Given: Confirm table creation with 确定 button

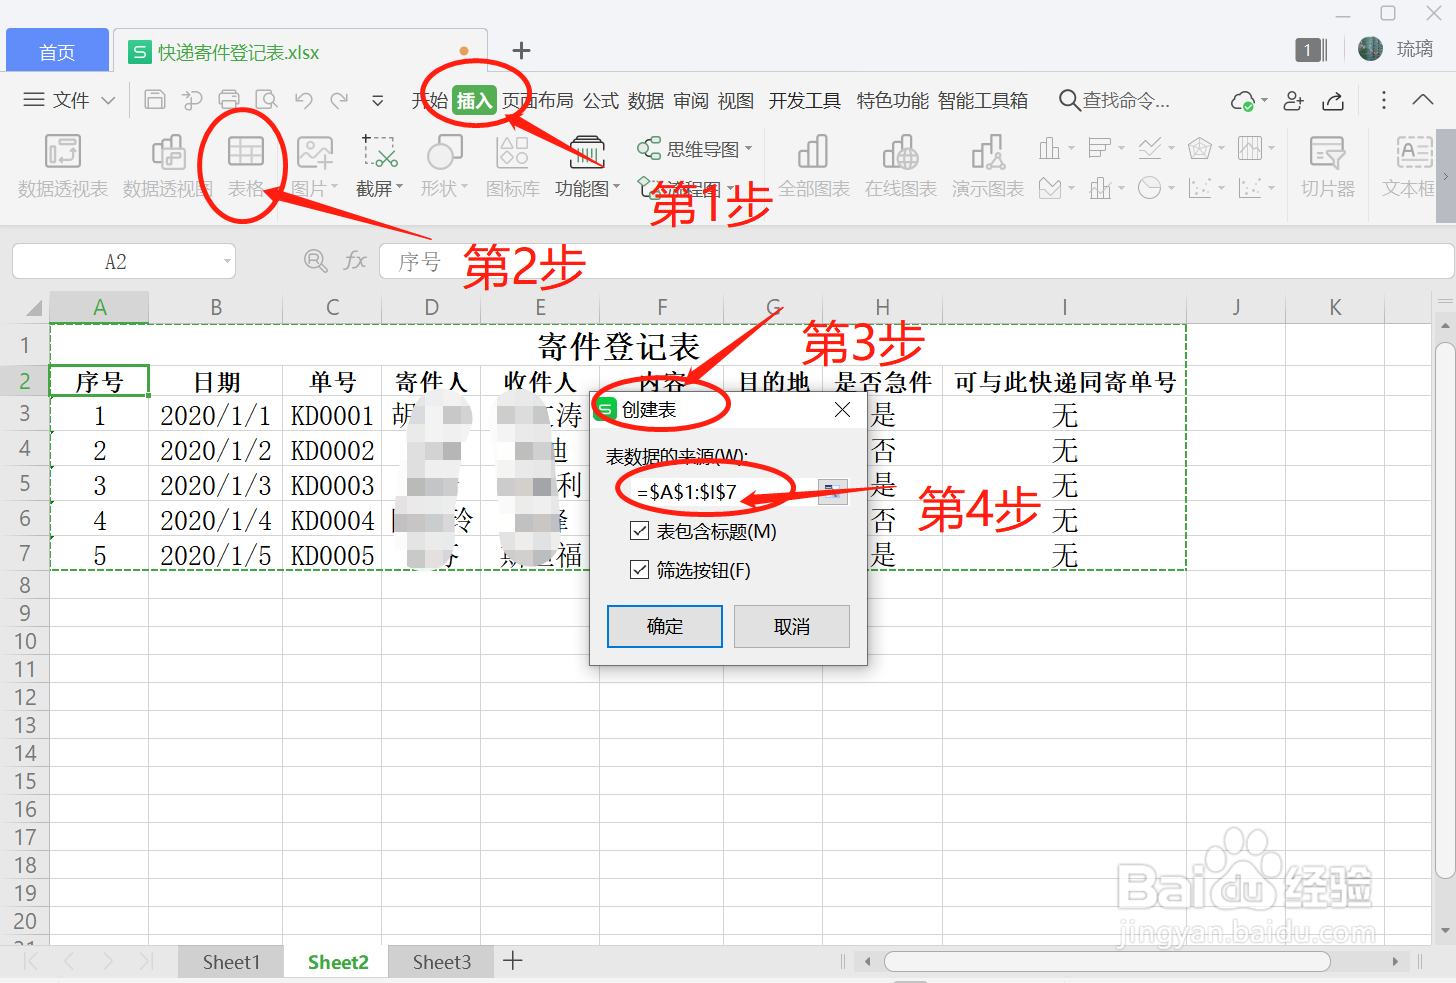Looking at the screenshot, I should click(x=664, y=626).
